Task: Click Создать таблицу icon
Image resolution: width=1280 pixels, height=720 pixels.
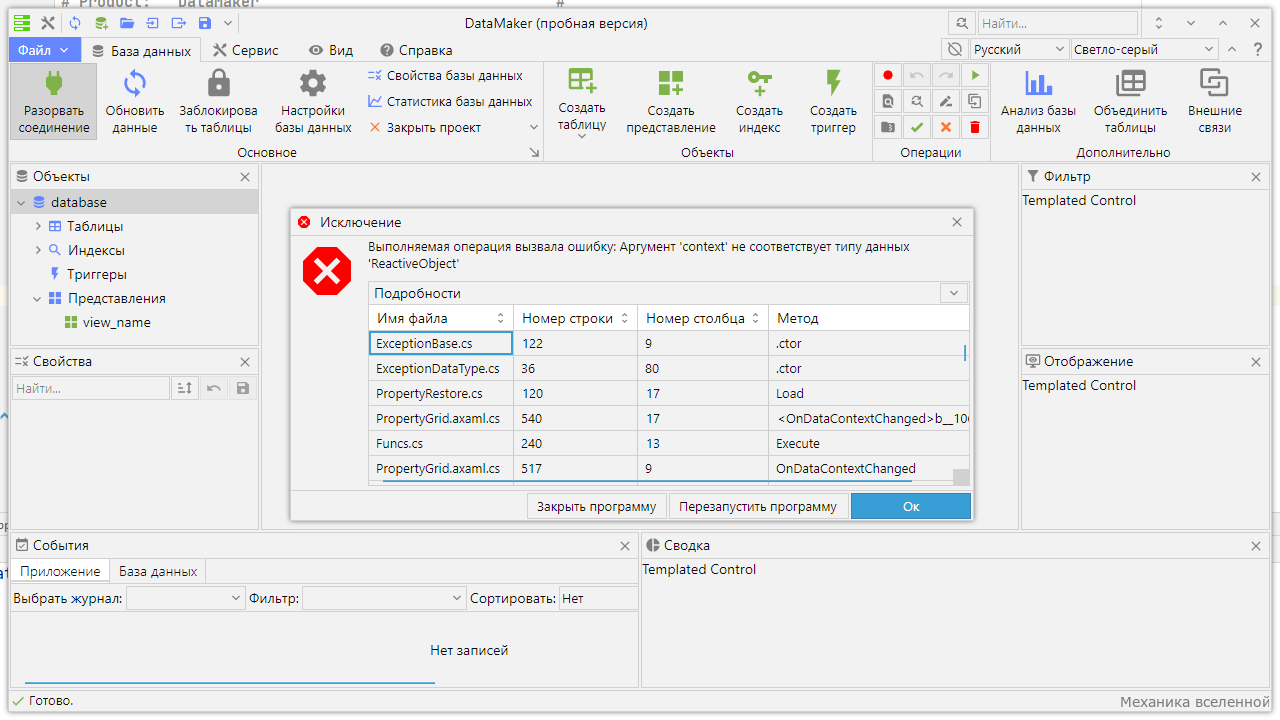Action: (x=582, y=80)
